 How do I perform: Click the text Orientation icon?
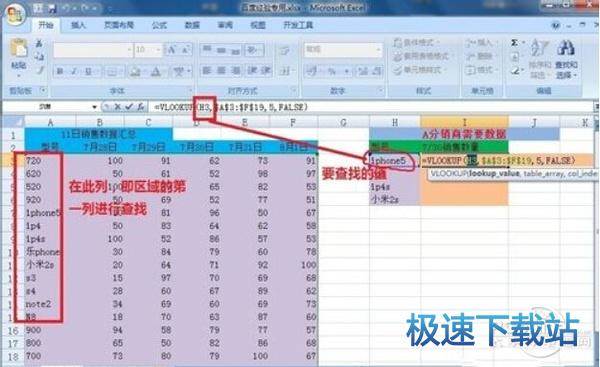[252, 50]
